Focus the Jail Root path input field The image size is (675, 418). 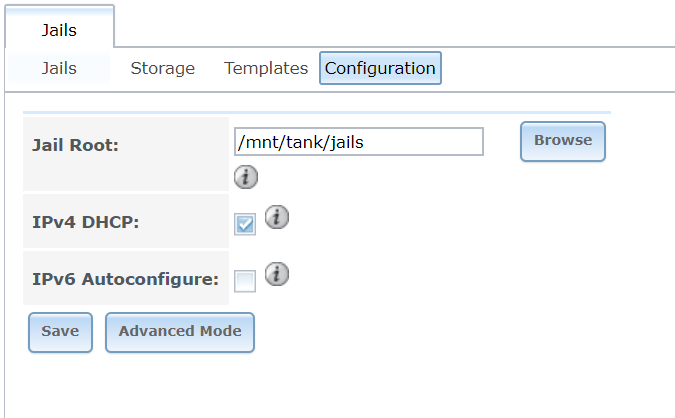[x=358, y=142]
